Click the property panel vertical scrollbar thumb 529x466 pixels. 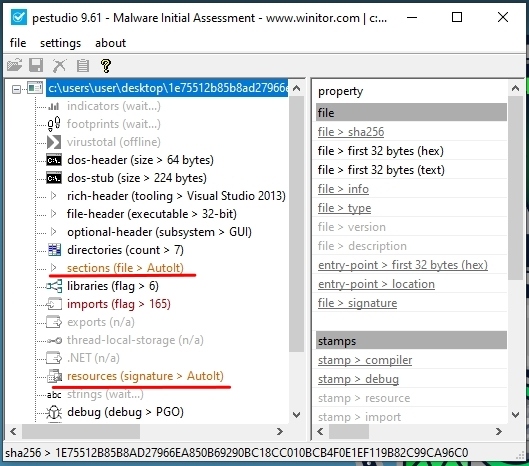pyautogui.click(x=516, y=188)
